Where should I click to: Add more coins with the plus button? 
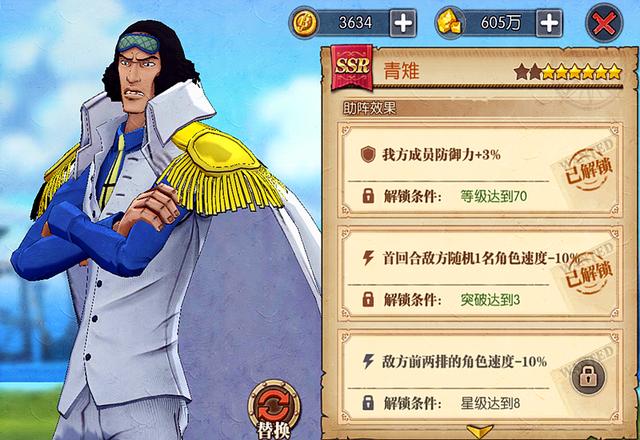[x=403, y=23]
